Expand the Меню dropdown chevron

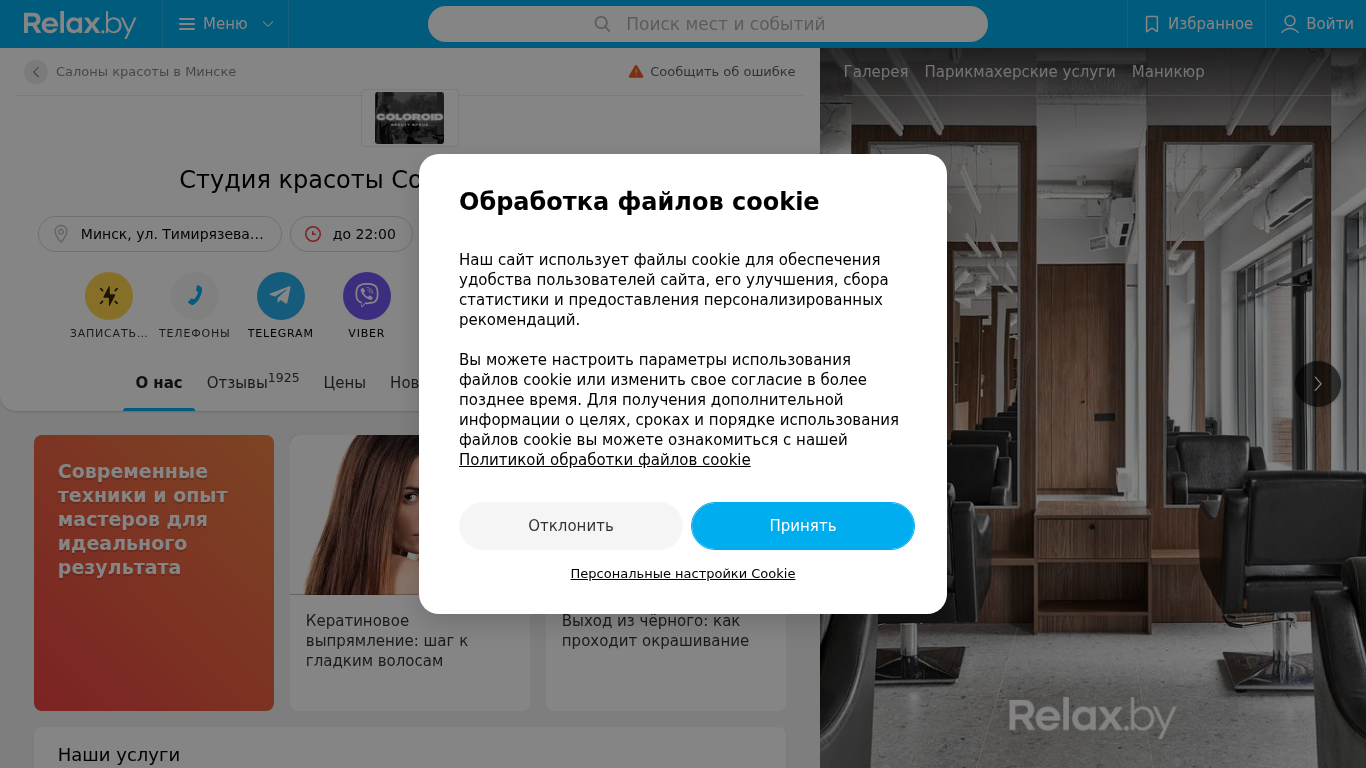click(x=268, y=24)
